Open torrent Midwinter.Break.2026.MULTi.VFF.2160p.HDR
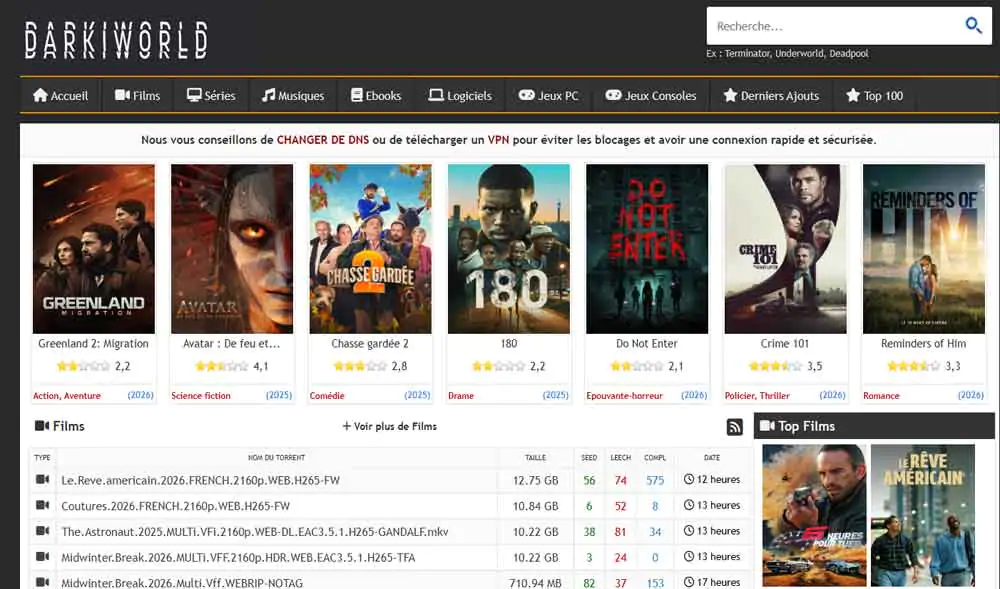Image resolution: width=1000 pixels, height=589 pixels. [238, 558]
